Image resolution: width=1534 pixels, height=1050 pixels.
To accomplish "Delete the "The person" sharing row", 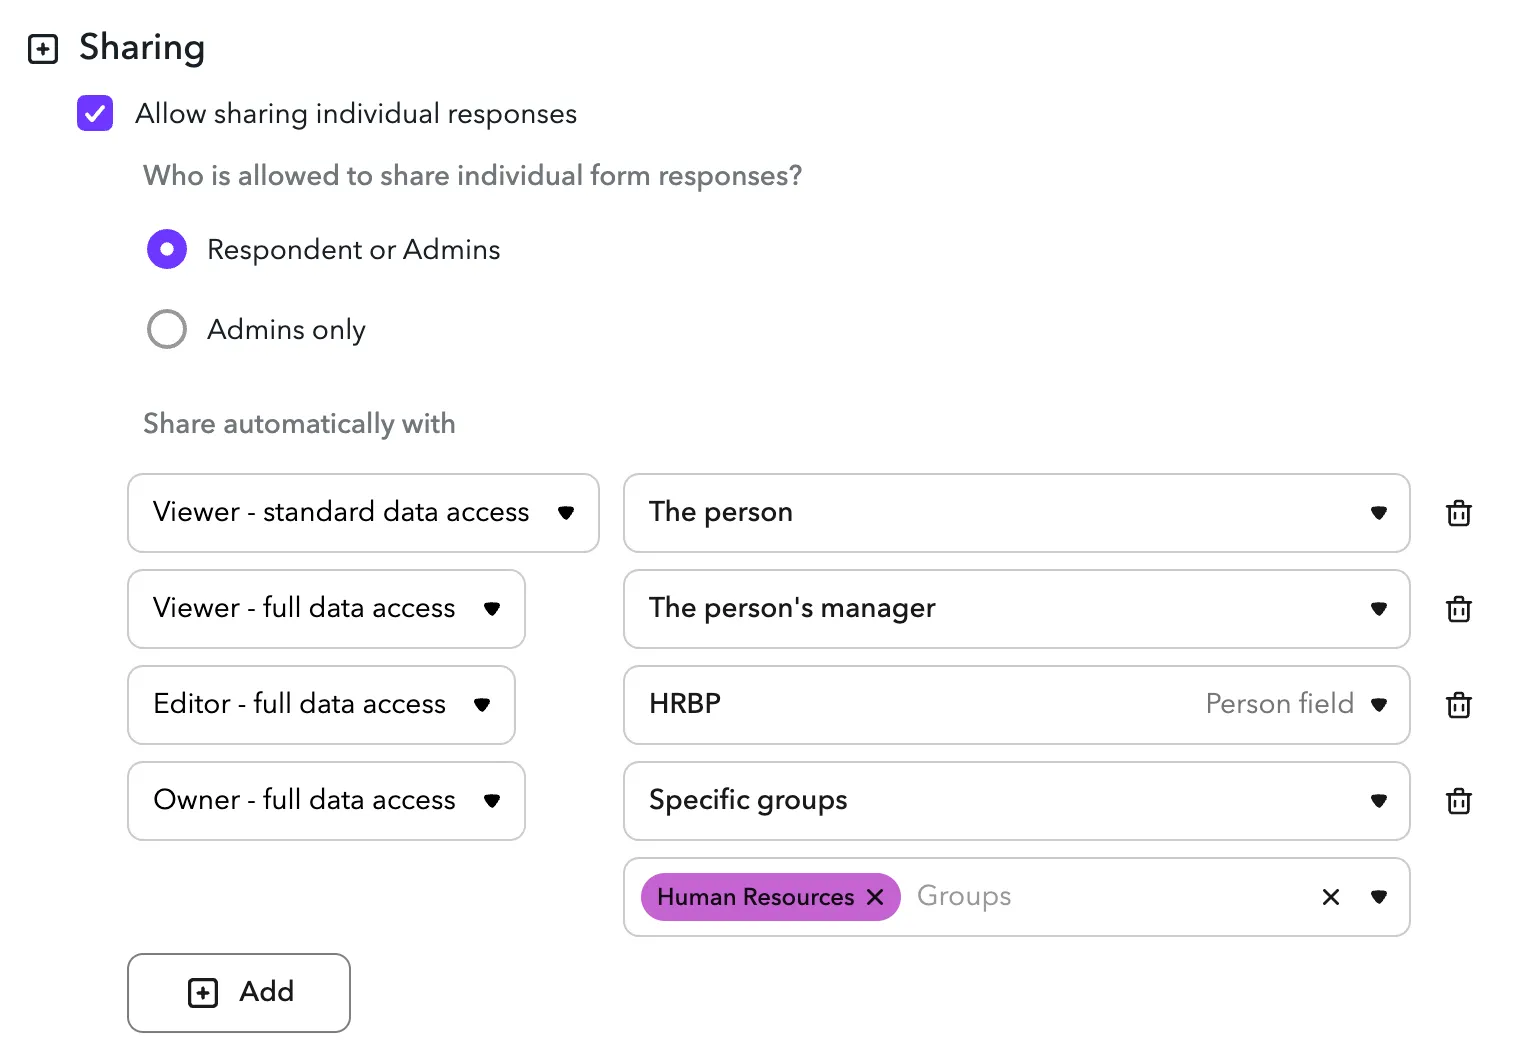I will click(1459, 513).
